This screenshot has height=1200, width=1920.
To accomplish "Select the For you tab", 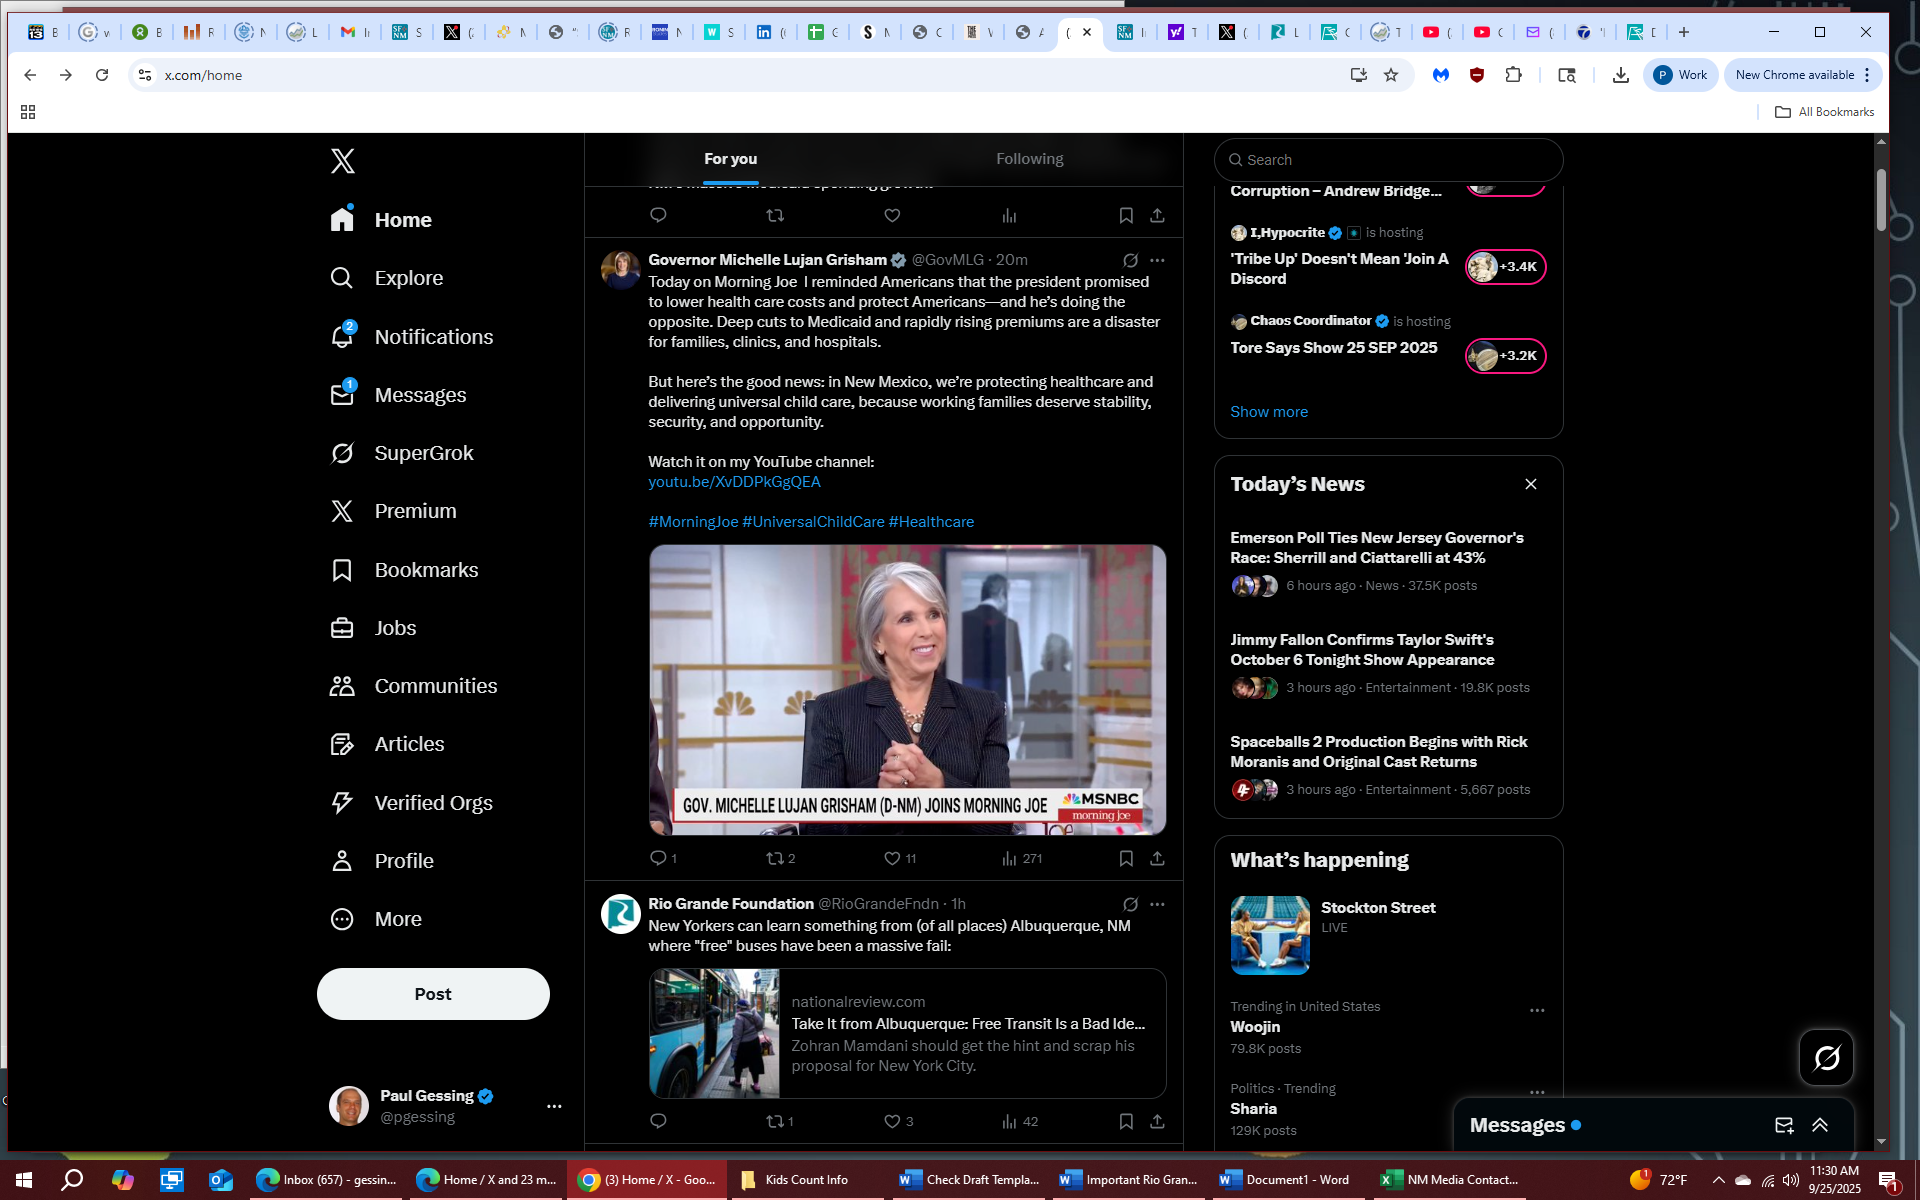I will [x=730, y=159].
